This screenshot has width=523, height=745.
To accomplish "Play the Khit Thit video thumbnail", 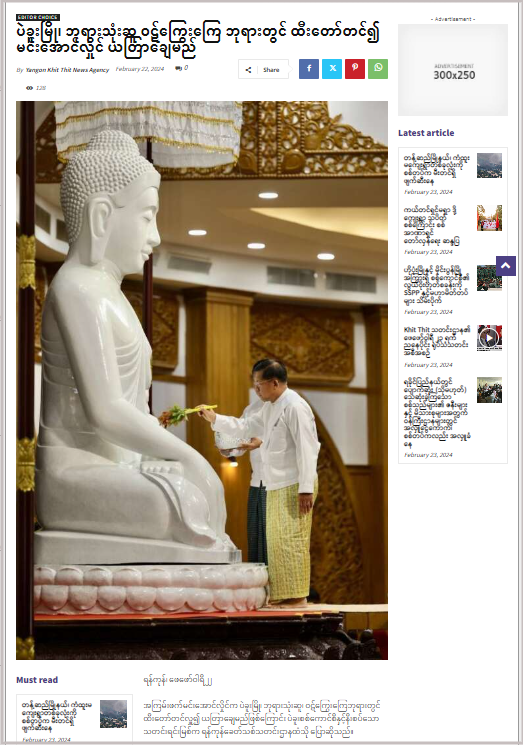I will tap(489, 338).
